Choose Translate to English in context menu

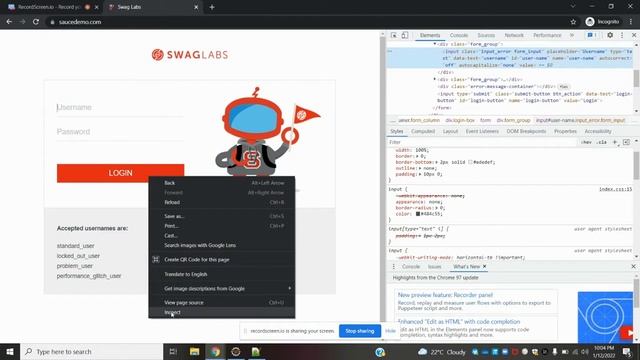[222, 274]
